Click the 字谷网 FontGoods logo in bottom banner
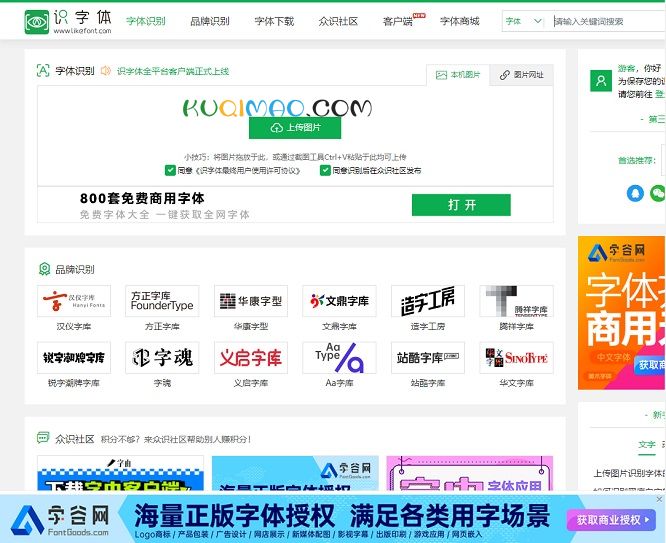This screenshot has height=543, width=666. point(59,520)
